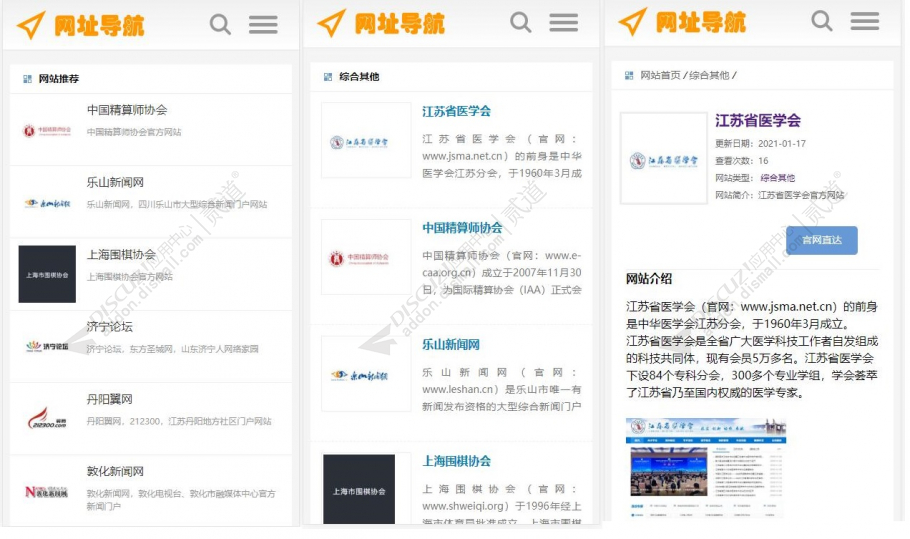Click 丹阳翼网 212300 logo thumbnail

47,418
